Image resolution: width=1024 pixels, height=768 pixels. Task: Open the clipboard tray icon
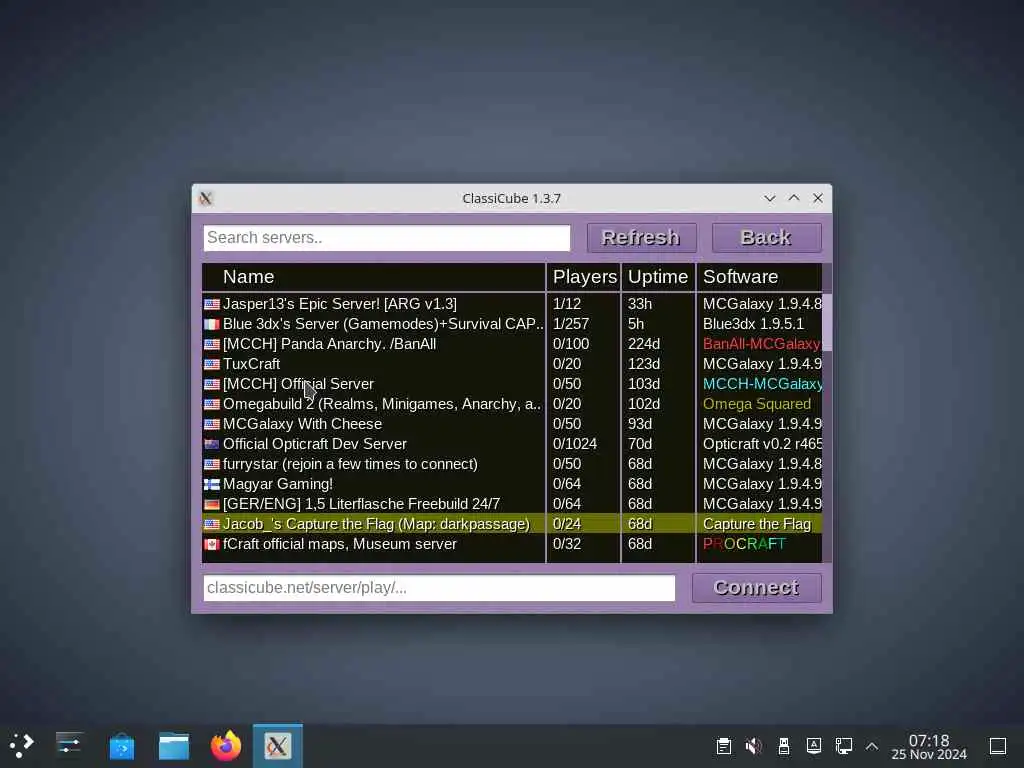[724, 746]
